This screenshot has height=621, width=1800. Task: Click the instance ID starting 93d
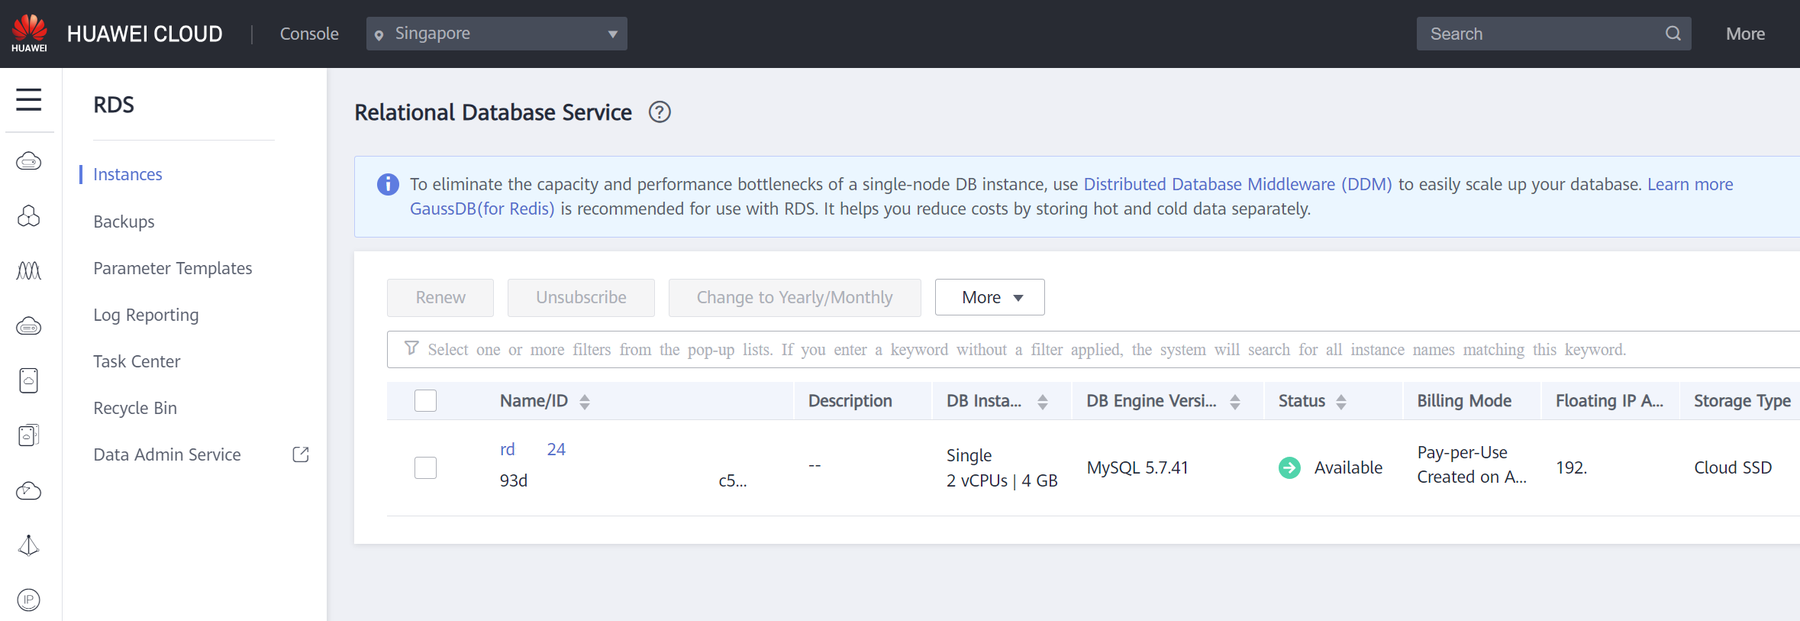point(623,480)
